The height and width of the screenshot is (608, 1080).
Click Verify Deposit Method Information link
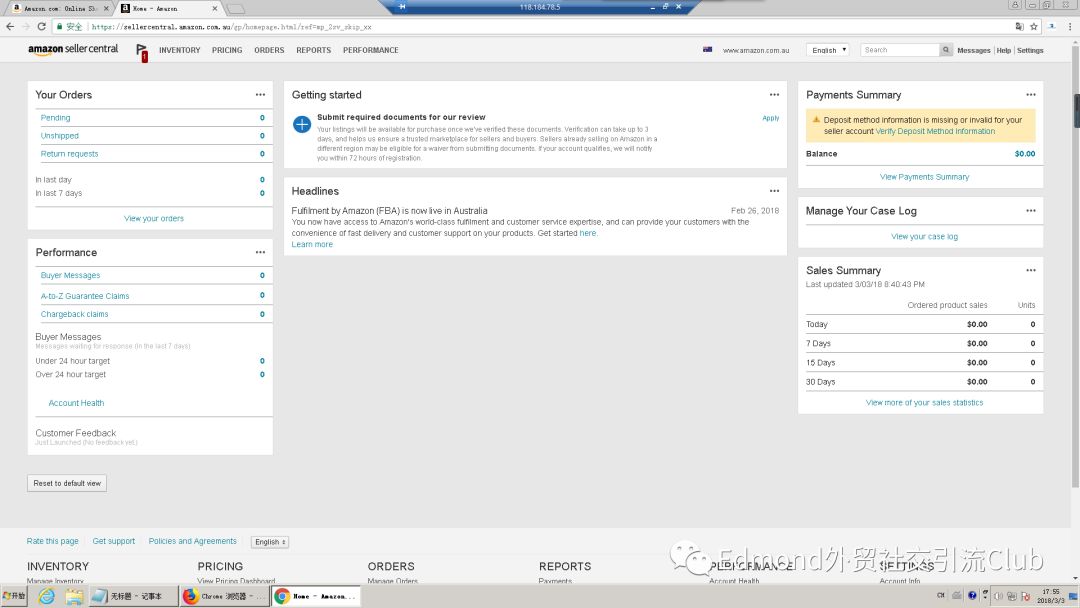(x=935, y=131)
